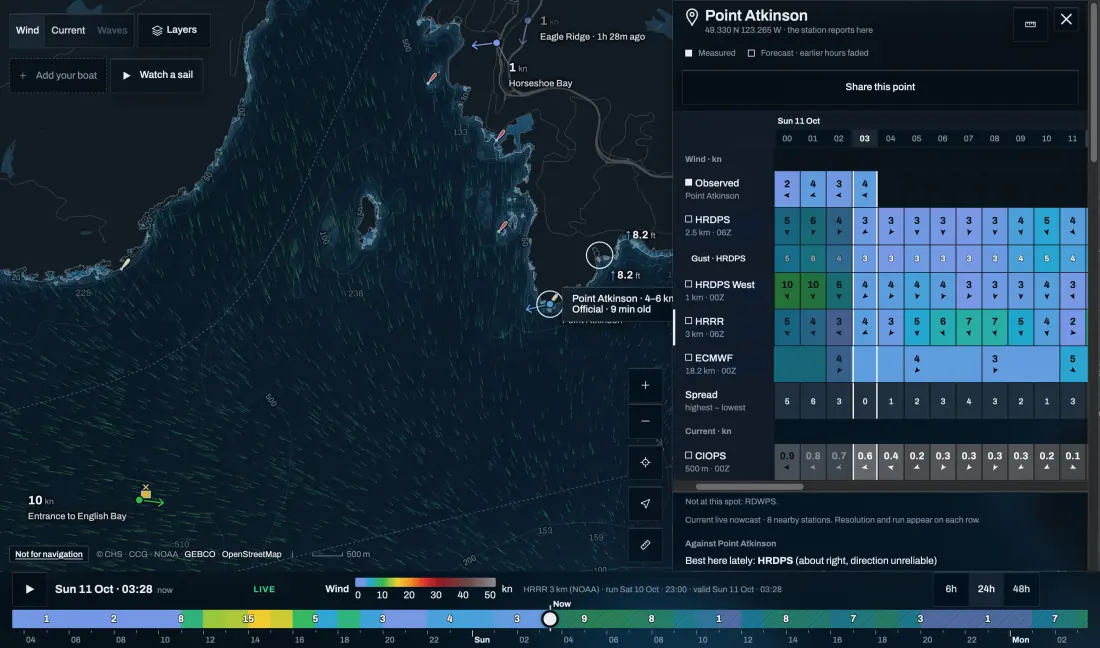Open the ruler measure tool
This screenshot has width=1100, height=648.
(x=645, y=544)
